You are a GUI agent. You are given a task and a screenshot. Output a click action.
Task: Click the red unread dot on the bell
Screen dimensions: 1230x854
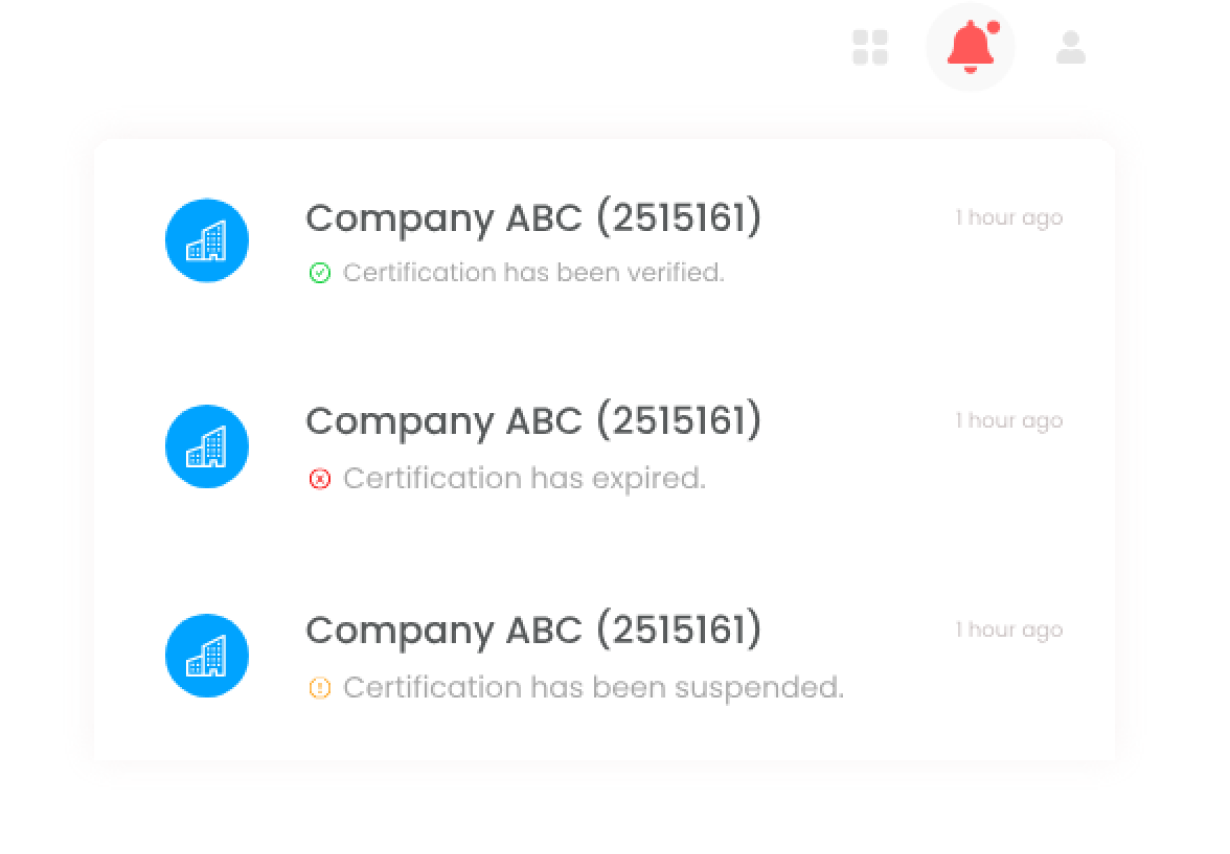coord(993,27)
